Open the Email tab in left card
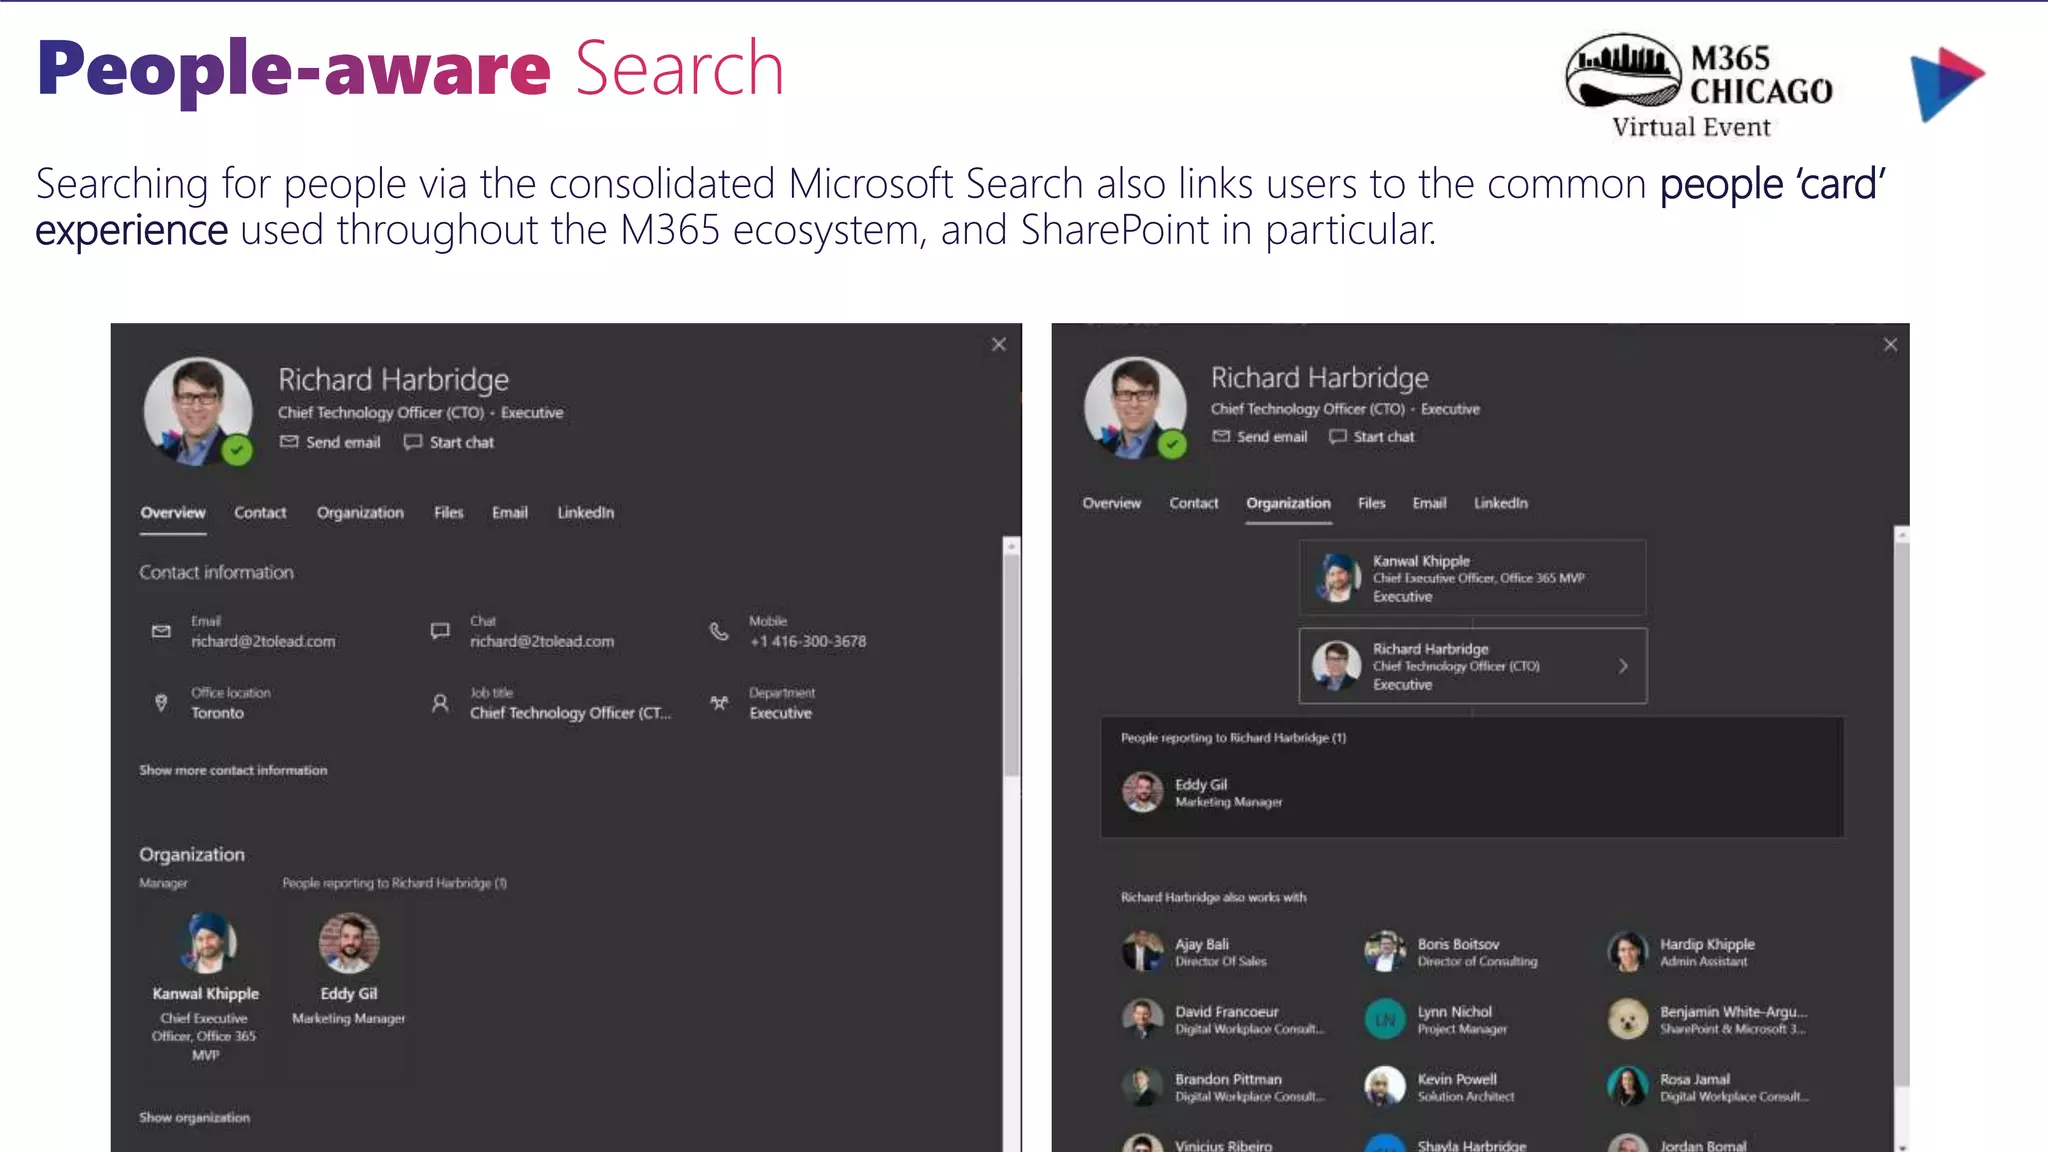 coord(510,513)
